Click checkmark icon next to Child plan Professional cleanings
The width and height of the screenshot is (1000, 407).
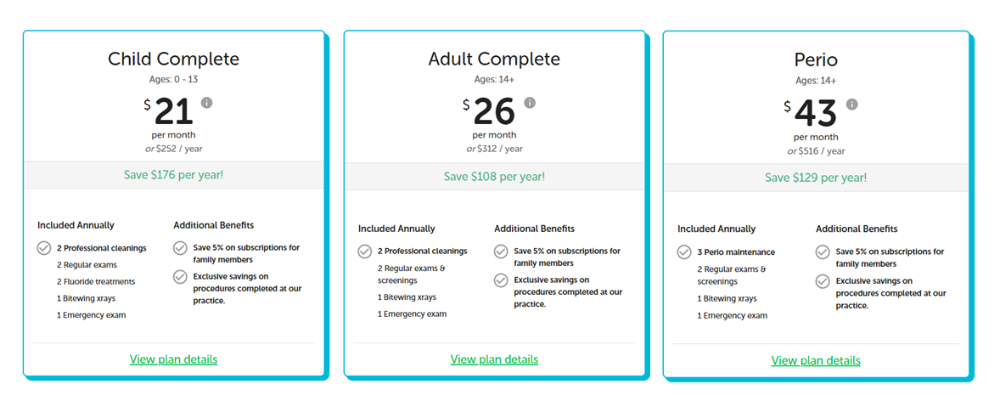(44, 248)
